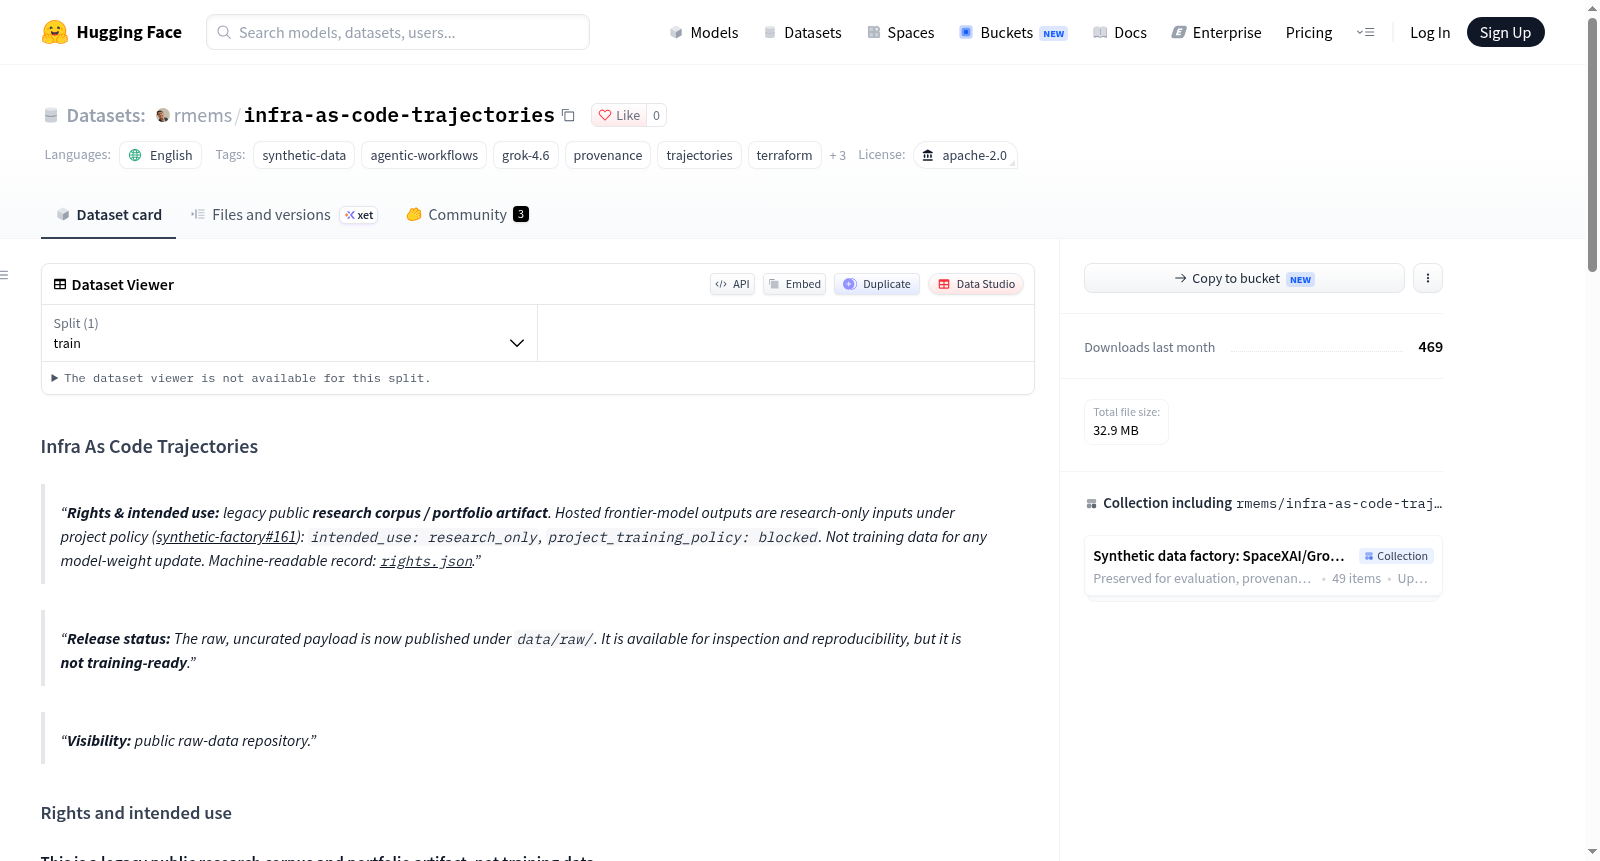Image resolution: width=1600 pixels, height=861 pixels.
Task: Click the Log In link
Action: point(1430,32)
